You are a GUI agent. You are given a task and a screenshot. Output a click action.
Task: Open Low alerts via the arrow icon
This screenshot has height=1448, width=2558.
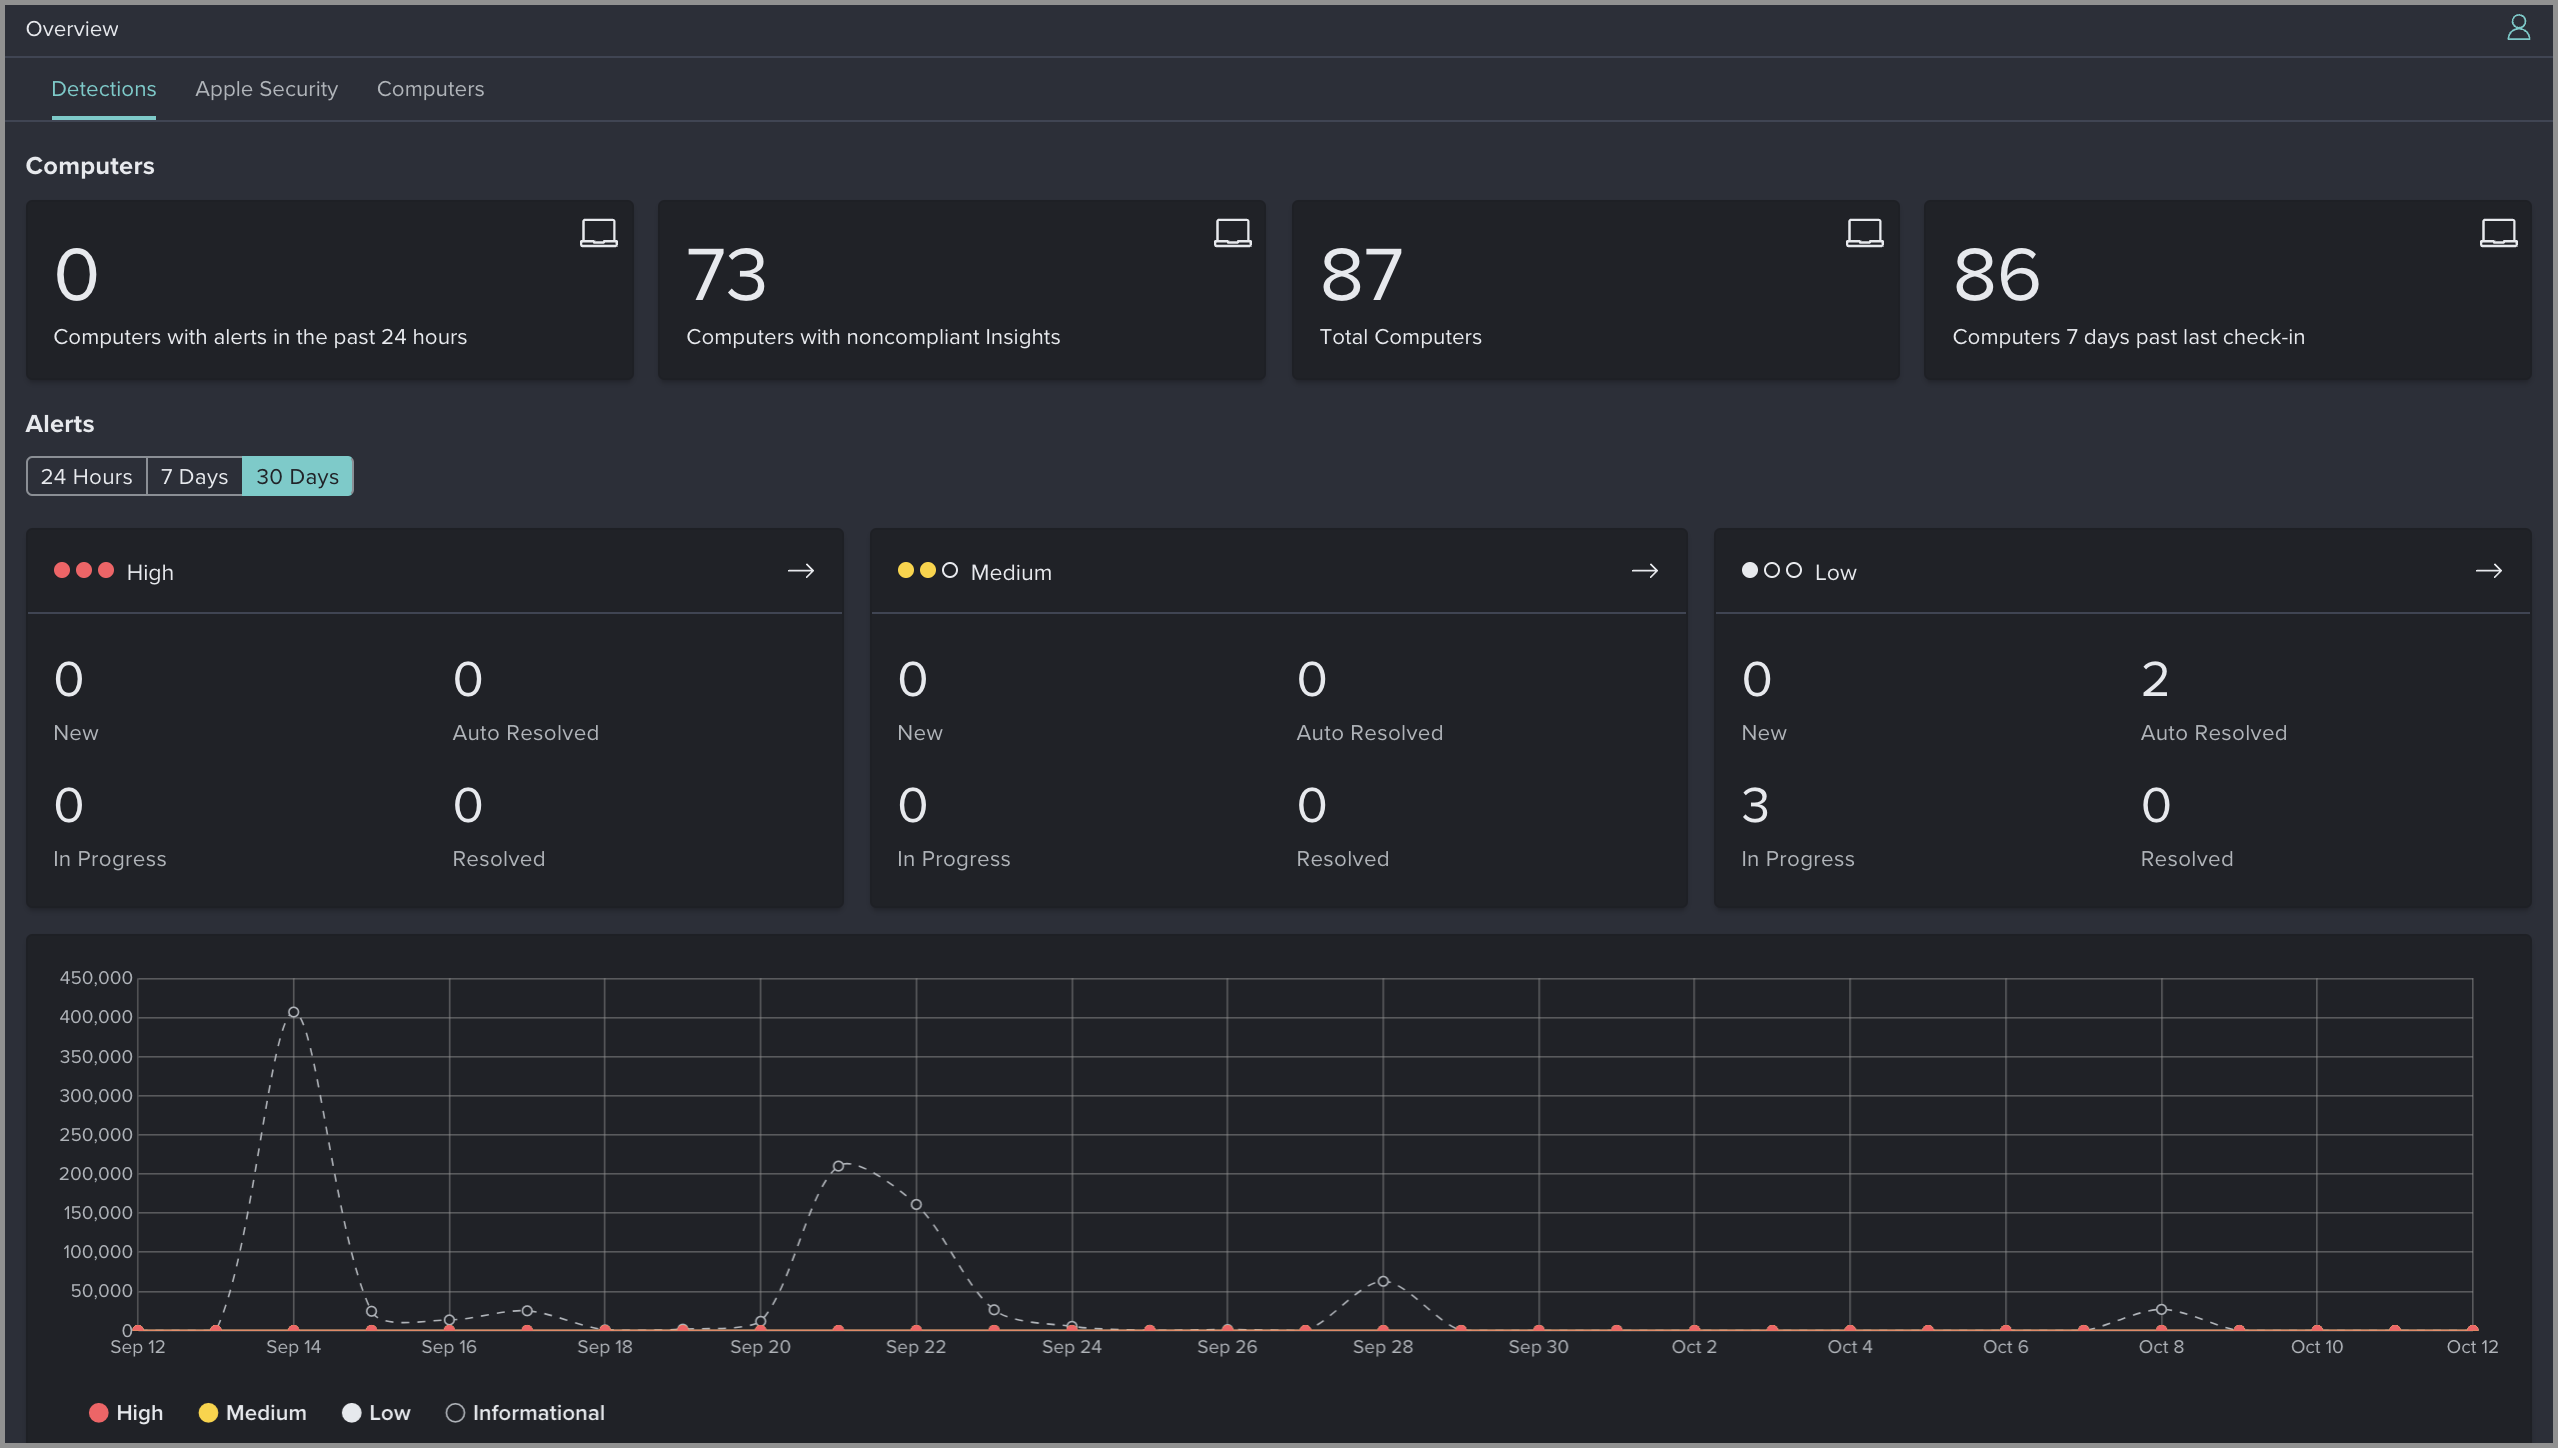click(x=2489, y=571)
